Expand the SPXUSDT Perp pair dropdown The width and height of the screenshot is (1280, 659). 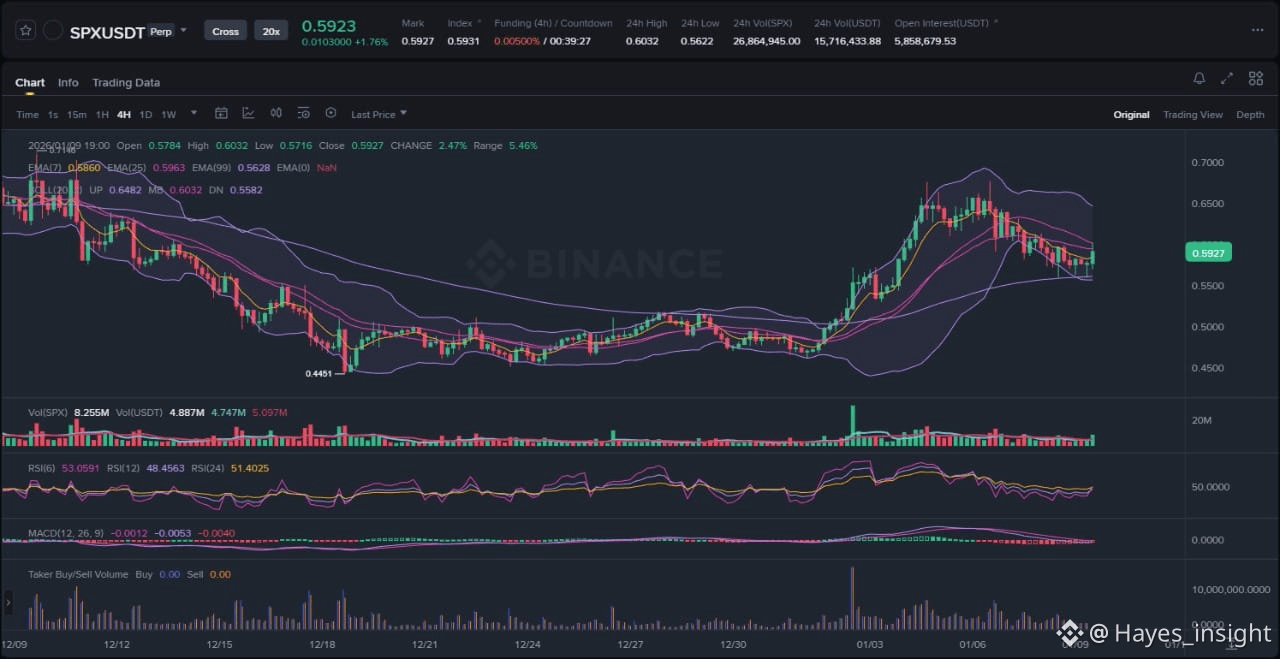(183, 31)
